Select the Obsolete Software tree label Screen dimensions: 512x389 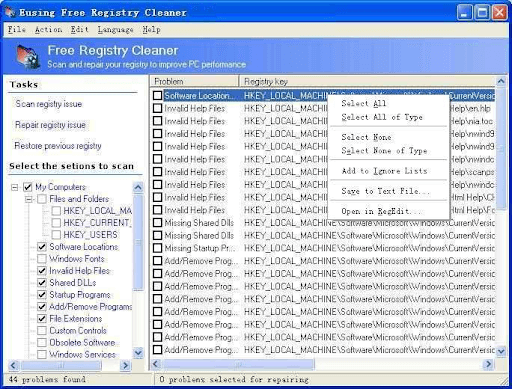pyautogui.click(x=82, y=343)
